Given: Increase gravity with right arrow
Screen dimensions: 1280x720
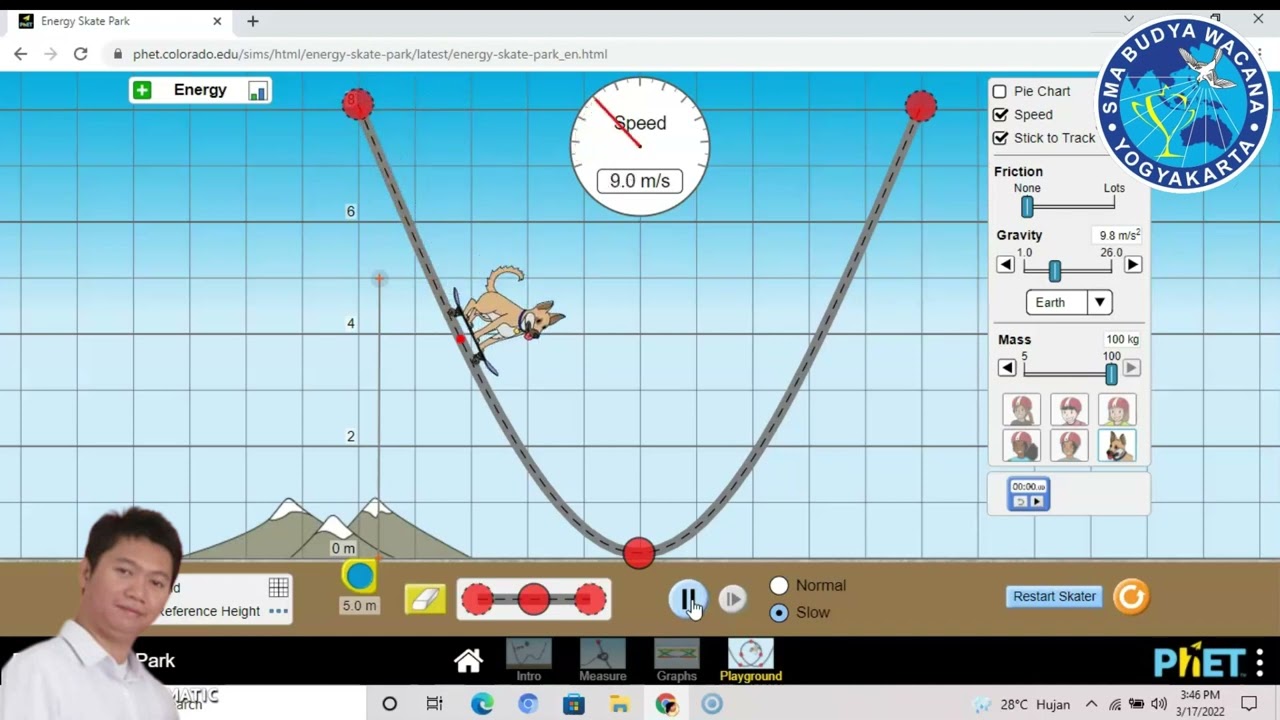Looking at the screenshot, I should tap(1132, 265).
